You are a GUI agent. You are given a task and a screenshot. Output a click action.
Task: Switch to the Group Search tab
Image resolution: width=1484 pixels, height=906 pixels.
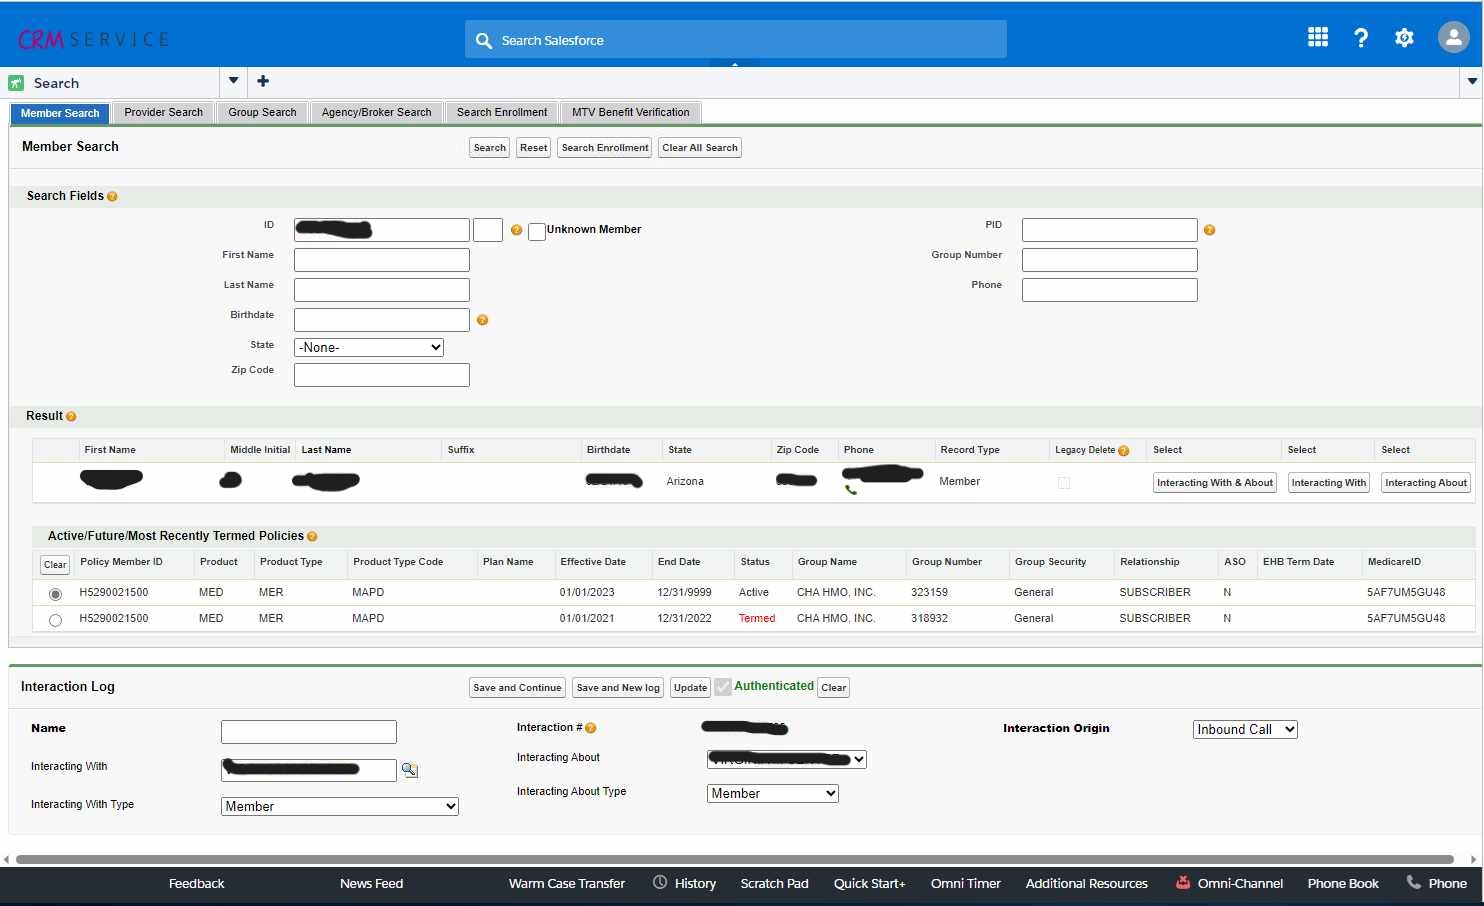(x=262, y=113)
